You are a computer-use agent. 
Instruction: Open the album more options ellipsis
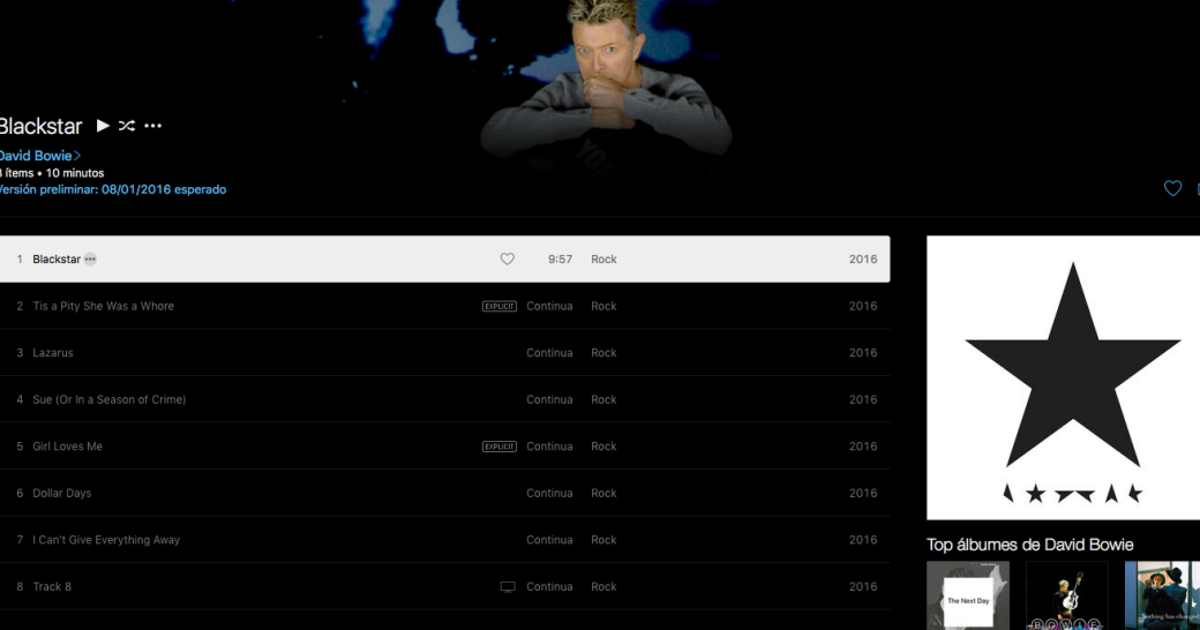(153, 126)
